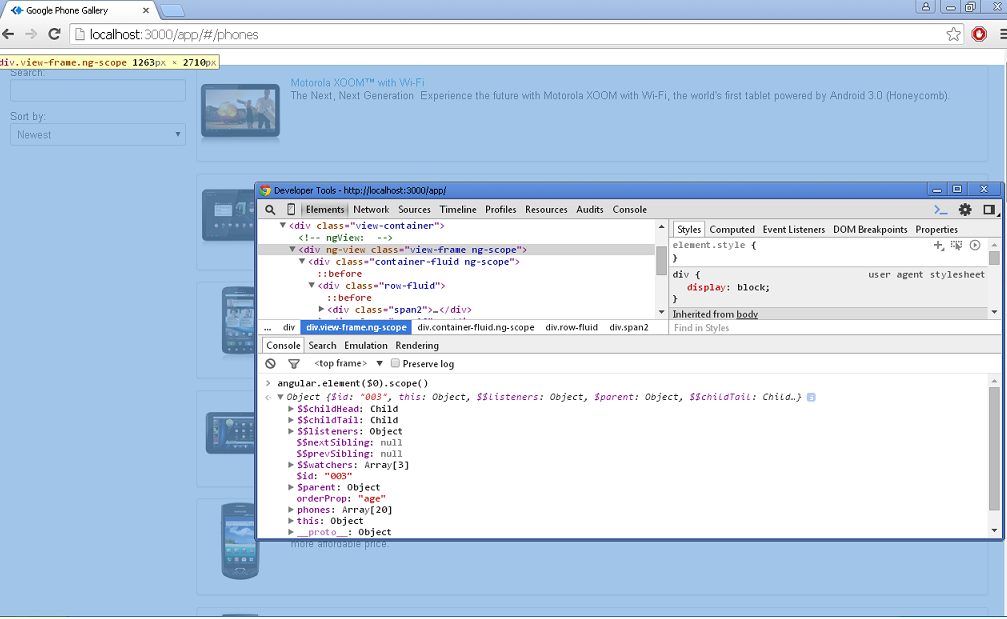Select div.container-fluid.ng-scope breadcrumb

[x=476, y=327]
